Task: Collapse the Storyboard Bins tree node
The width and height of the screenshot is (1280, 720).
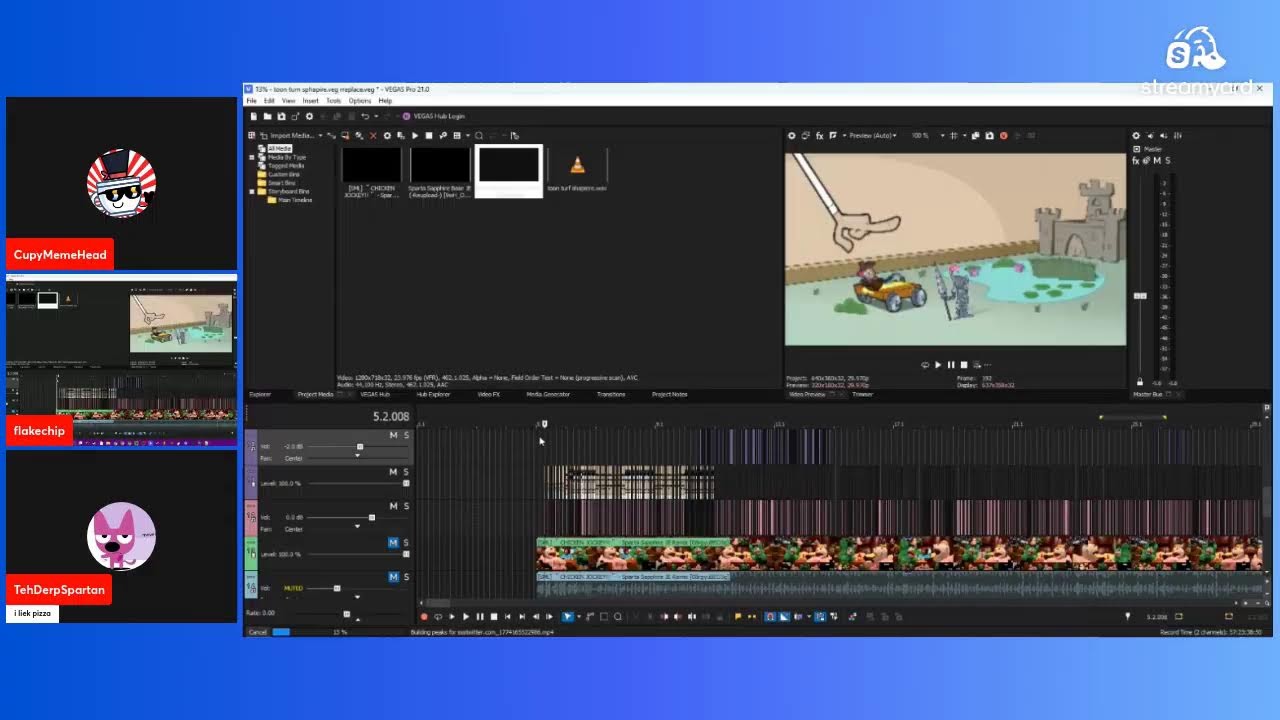Action: coord(252,191)
